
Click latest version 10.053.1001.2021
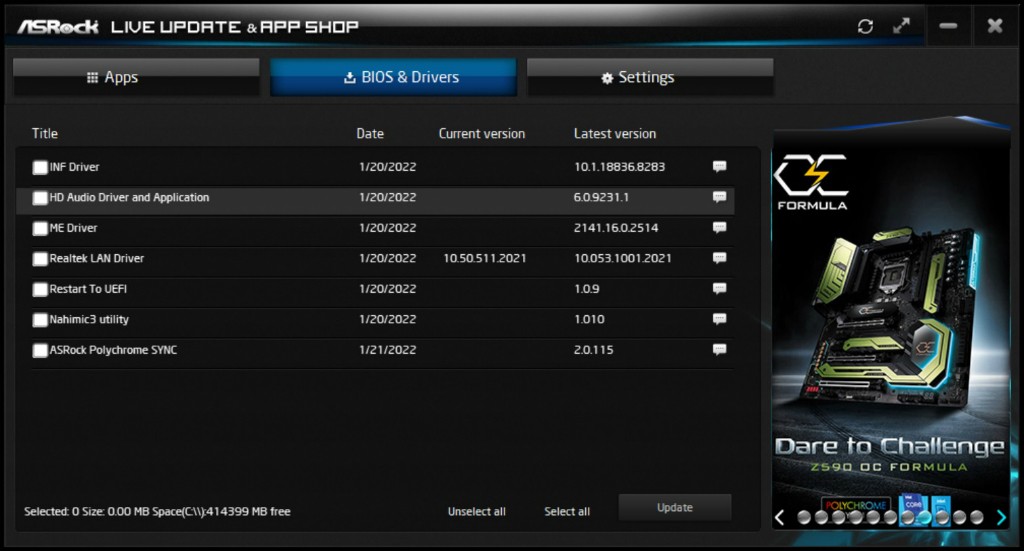point(623,259)
